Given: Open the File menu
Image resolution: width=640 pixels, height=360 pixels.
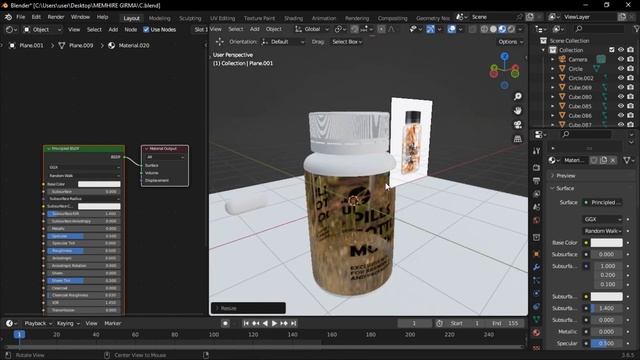Looking at the screenshot, I should point(20,17).
